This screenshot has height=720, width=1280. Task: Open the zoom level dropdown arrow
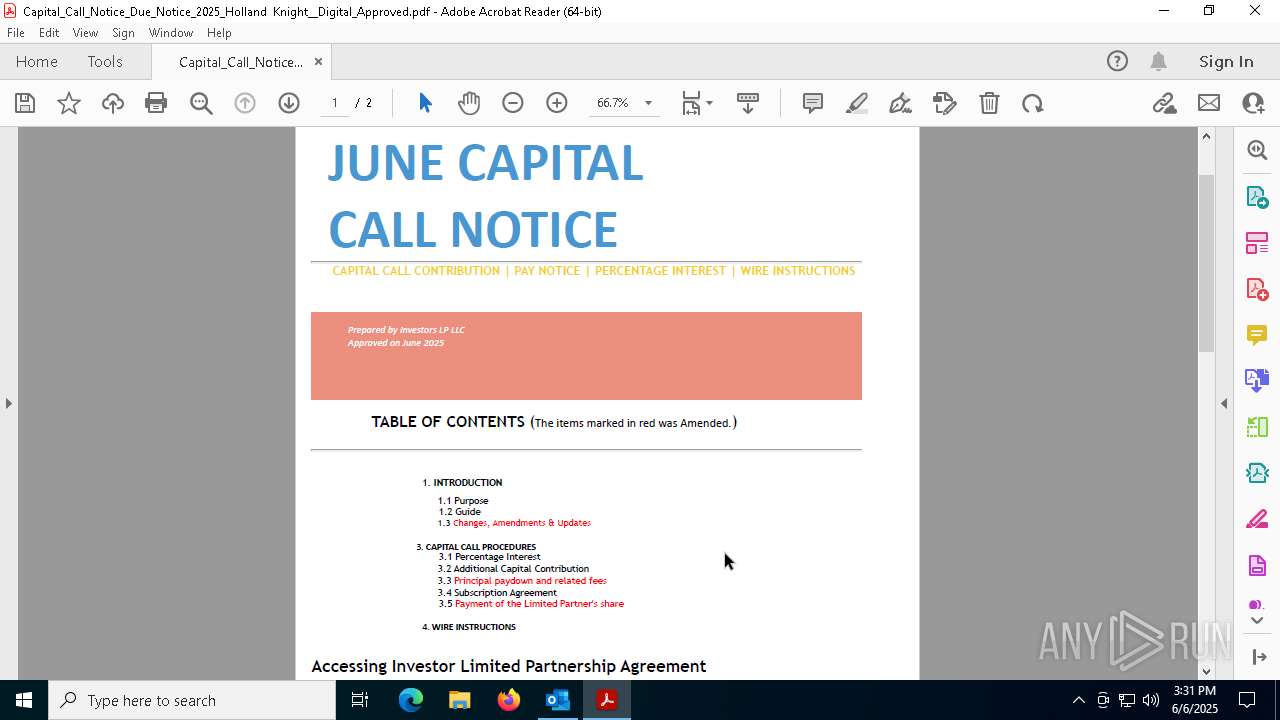pyautogui.click(x=648, y=103)
